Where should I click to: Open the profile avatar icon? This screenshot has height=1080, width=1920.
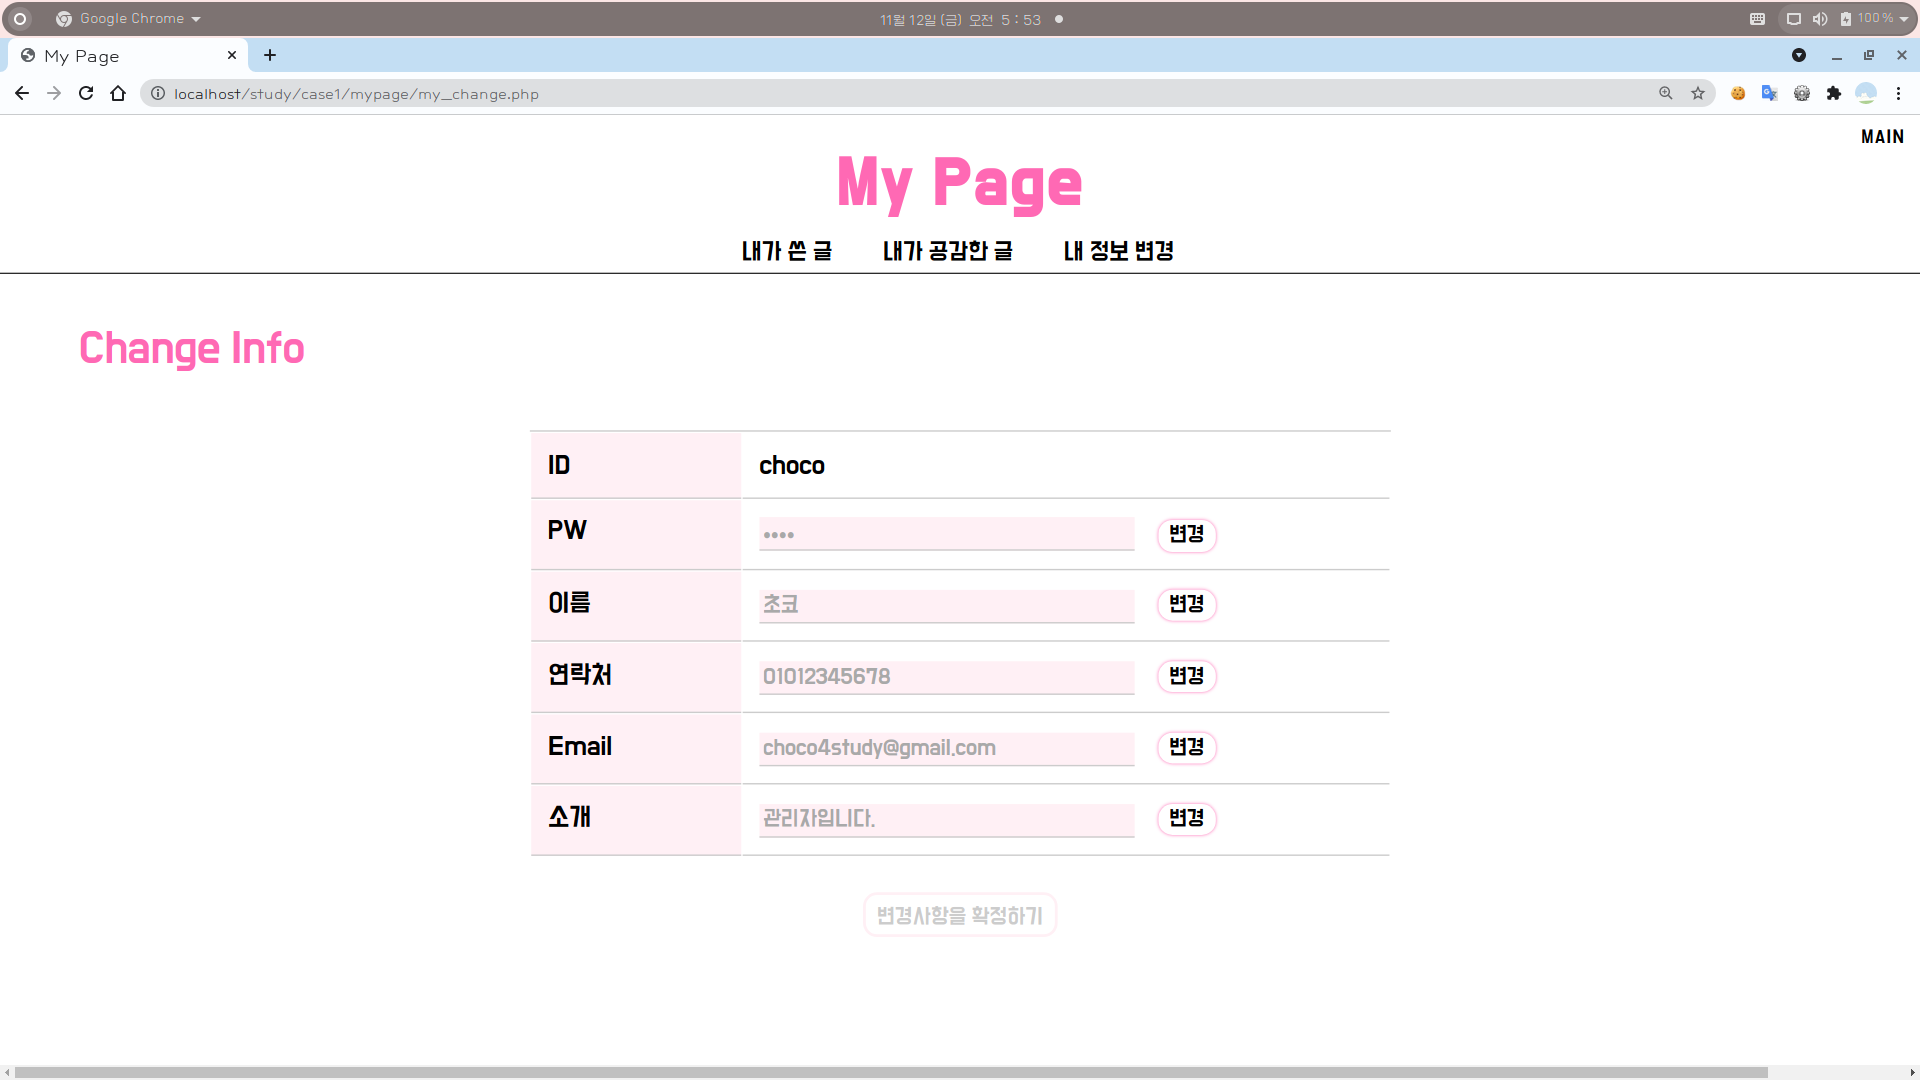[x=1866, y=93]
